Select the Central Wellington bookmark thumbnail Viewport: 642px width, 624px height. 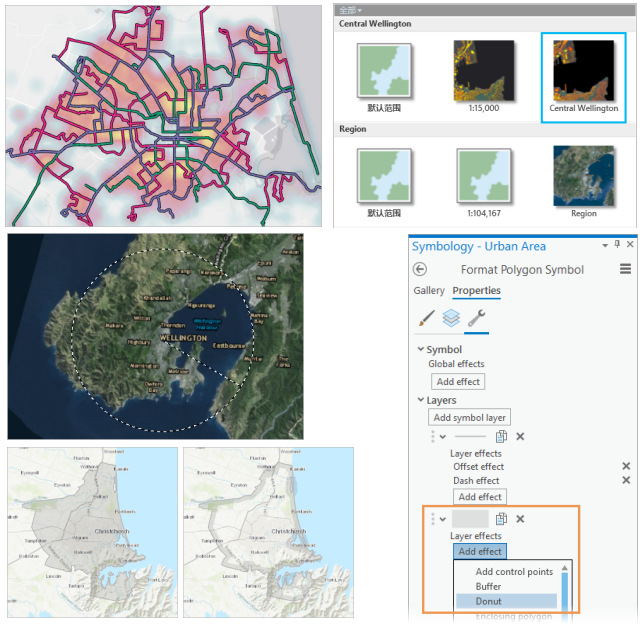coord(583,70)
